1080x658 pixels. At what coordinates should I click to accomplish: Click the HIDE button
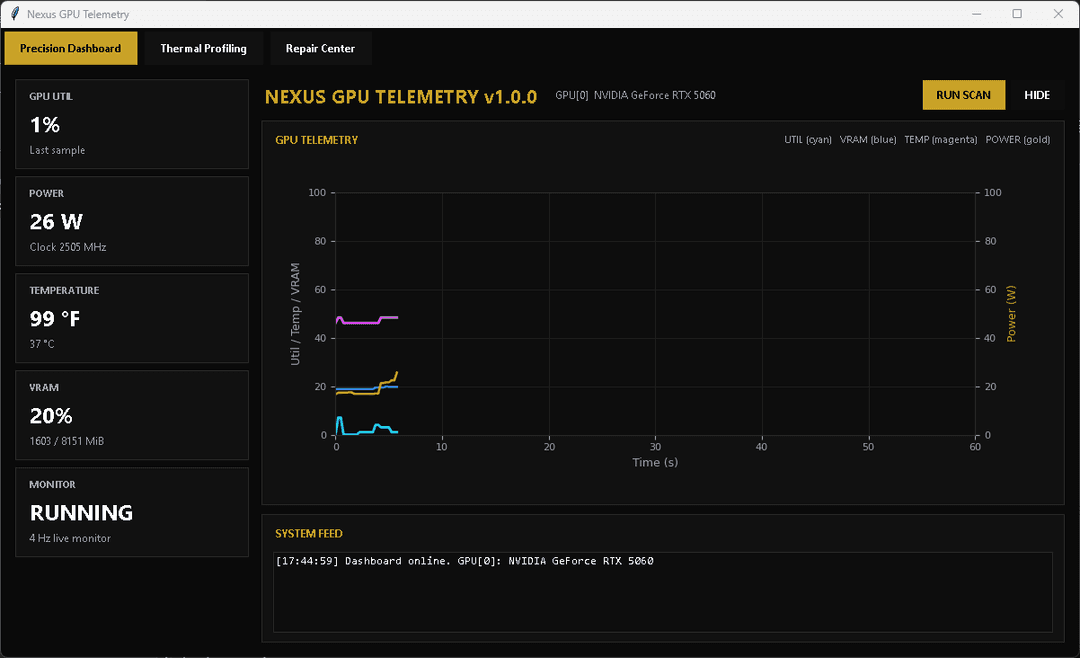pos(1037,95)
